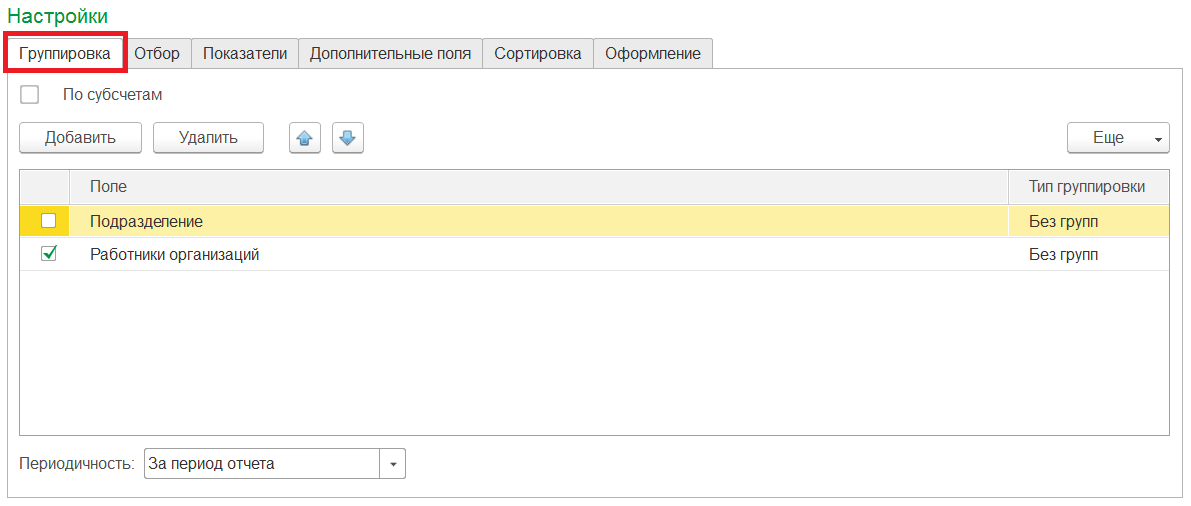Select the Сортировка tab
Screen dimensions: 1191x506
tap(537, 54)
